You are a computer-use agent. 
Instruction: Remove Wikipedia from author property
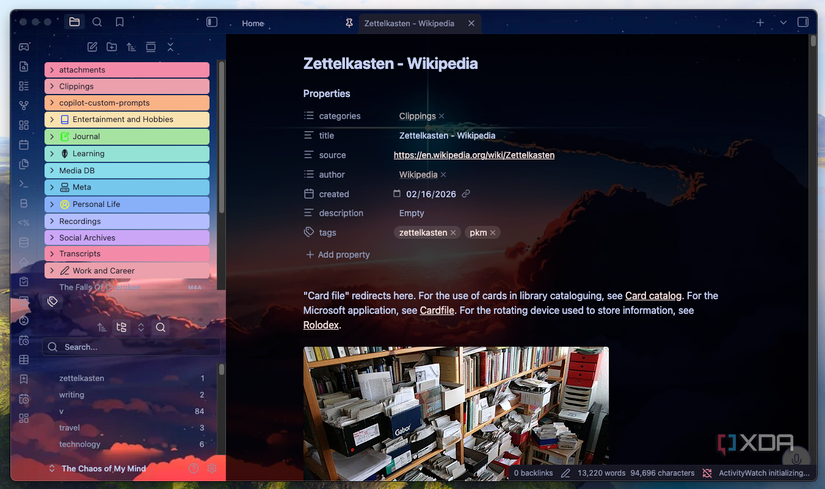443,175
